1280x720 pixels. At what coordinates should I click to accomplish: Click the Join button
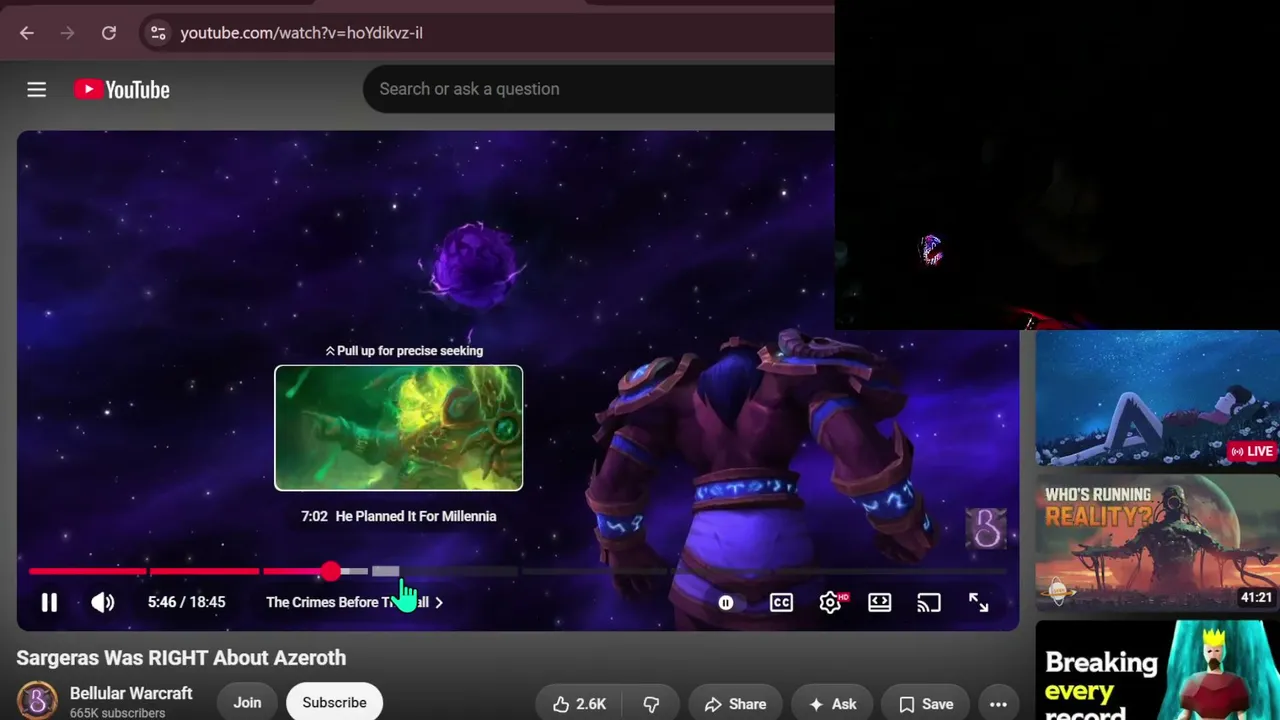pyautogui.click(x=247, y=703)
